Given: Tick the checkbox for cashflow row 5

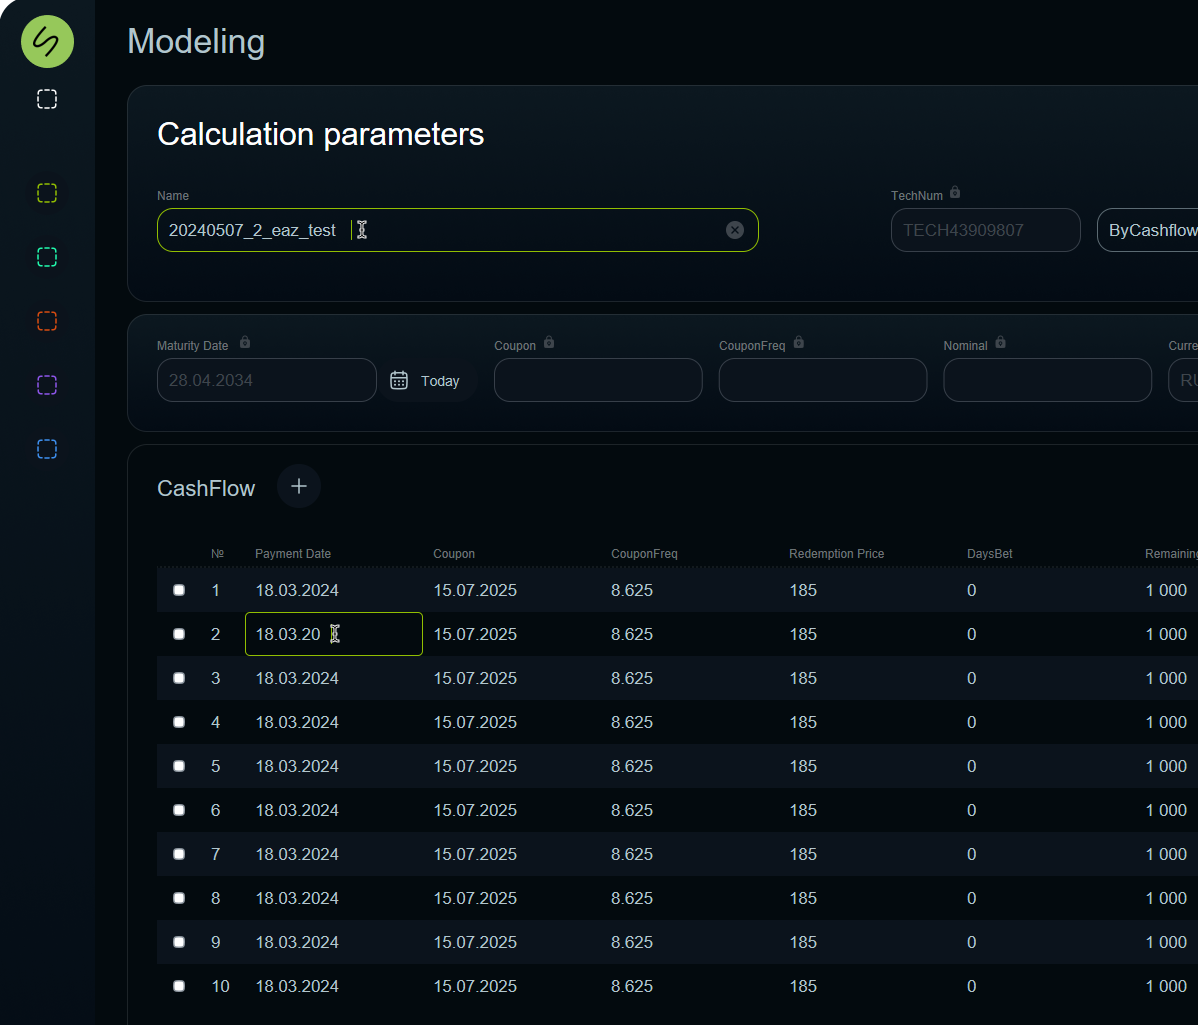Looking at the screenshot, I should pos(179,766).
